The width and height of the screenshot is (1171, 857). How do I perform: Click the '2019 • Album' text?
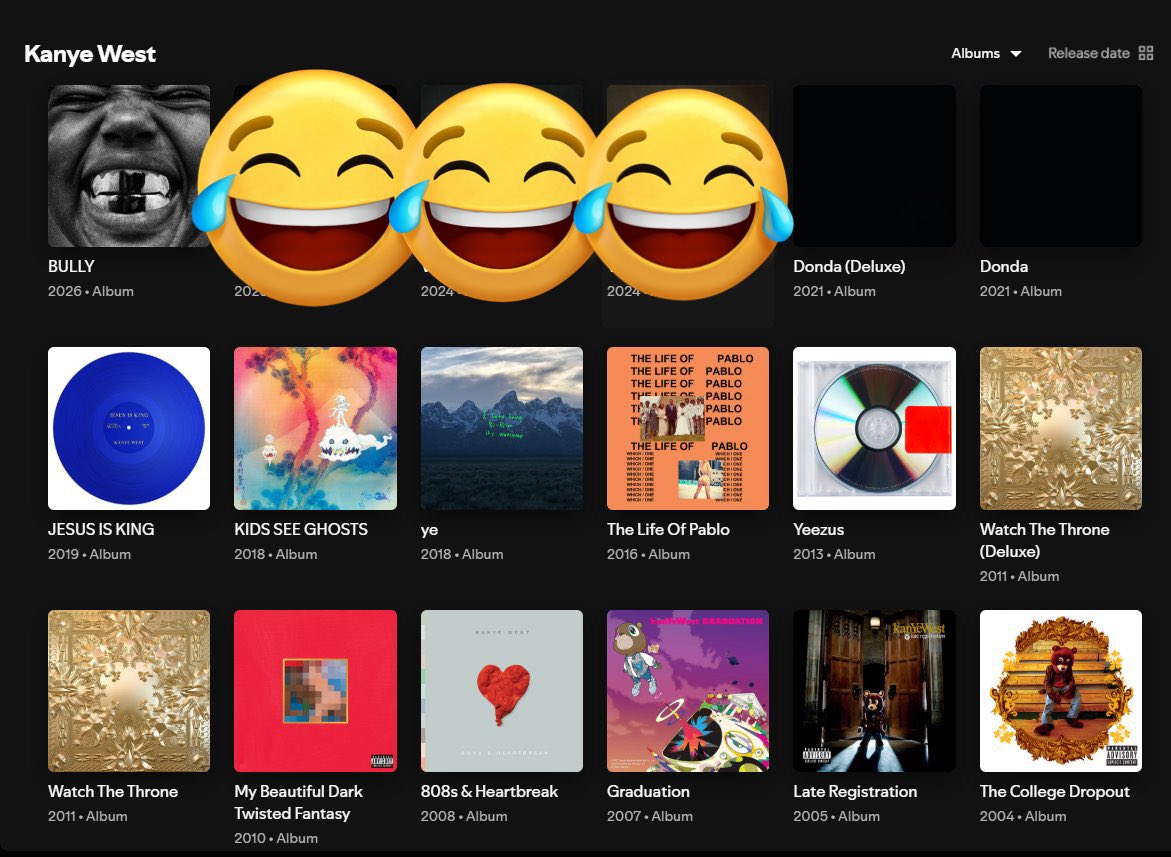(x=90, y=554)
